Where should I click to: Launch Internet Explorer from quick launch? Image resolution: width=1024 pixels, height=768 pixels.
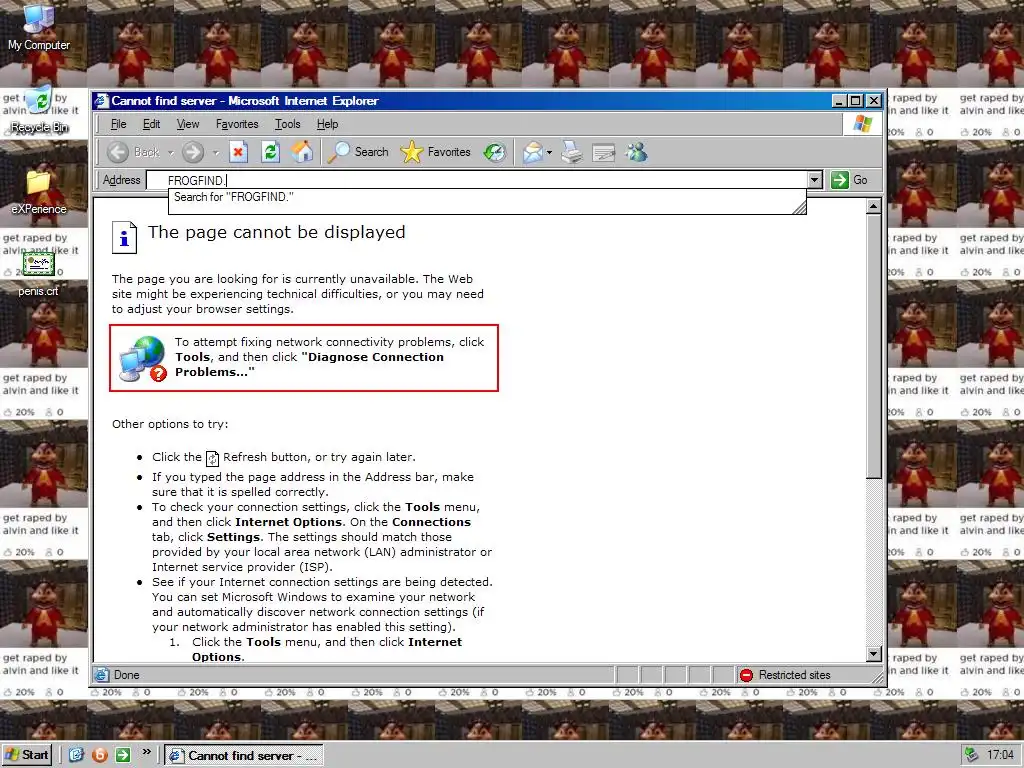click(76, 755)
